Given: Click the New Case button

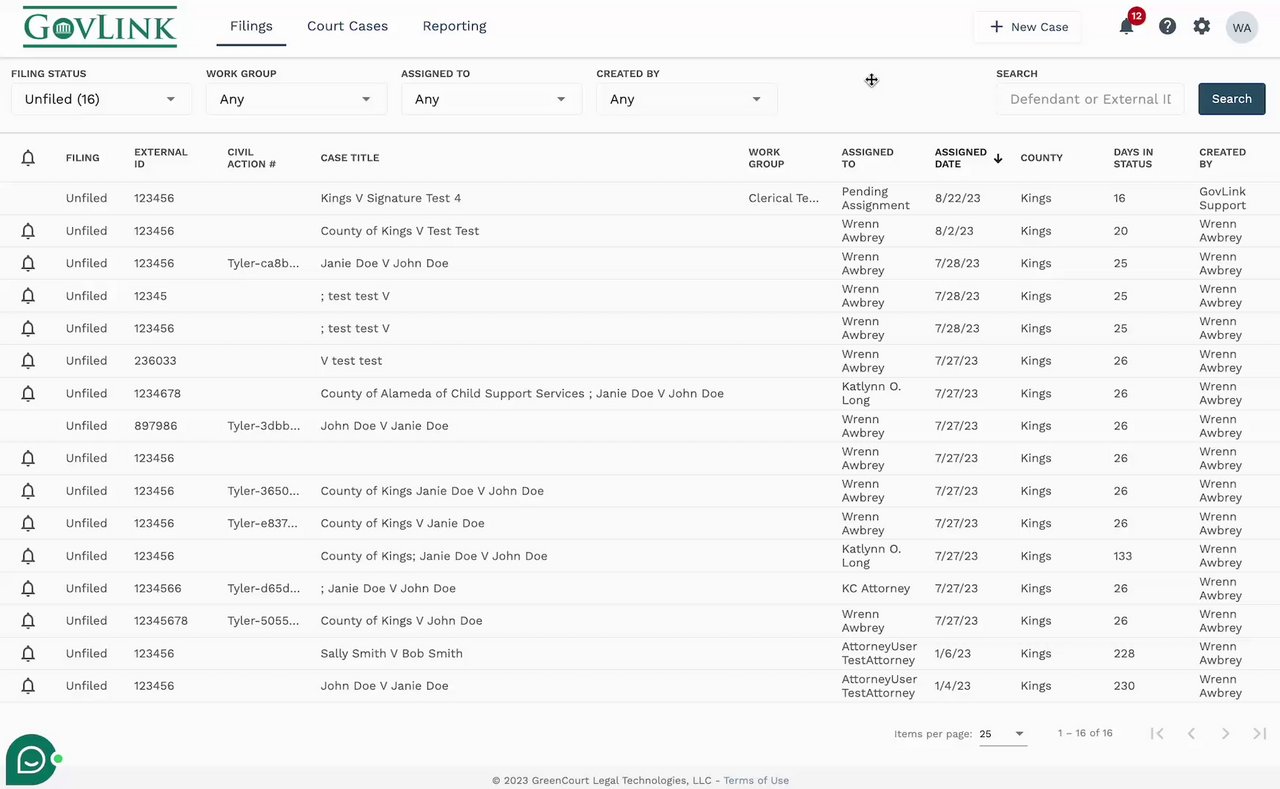Looking at the screenshot, I should coord(1028,27).
